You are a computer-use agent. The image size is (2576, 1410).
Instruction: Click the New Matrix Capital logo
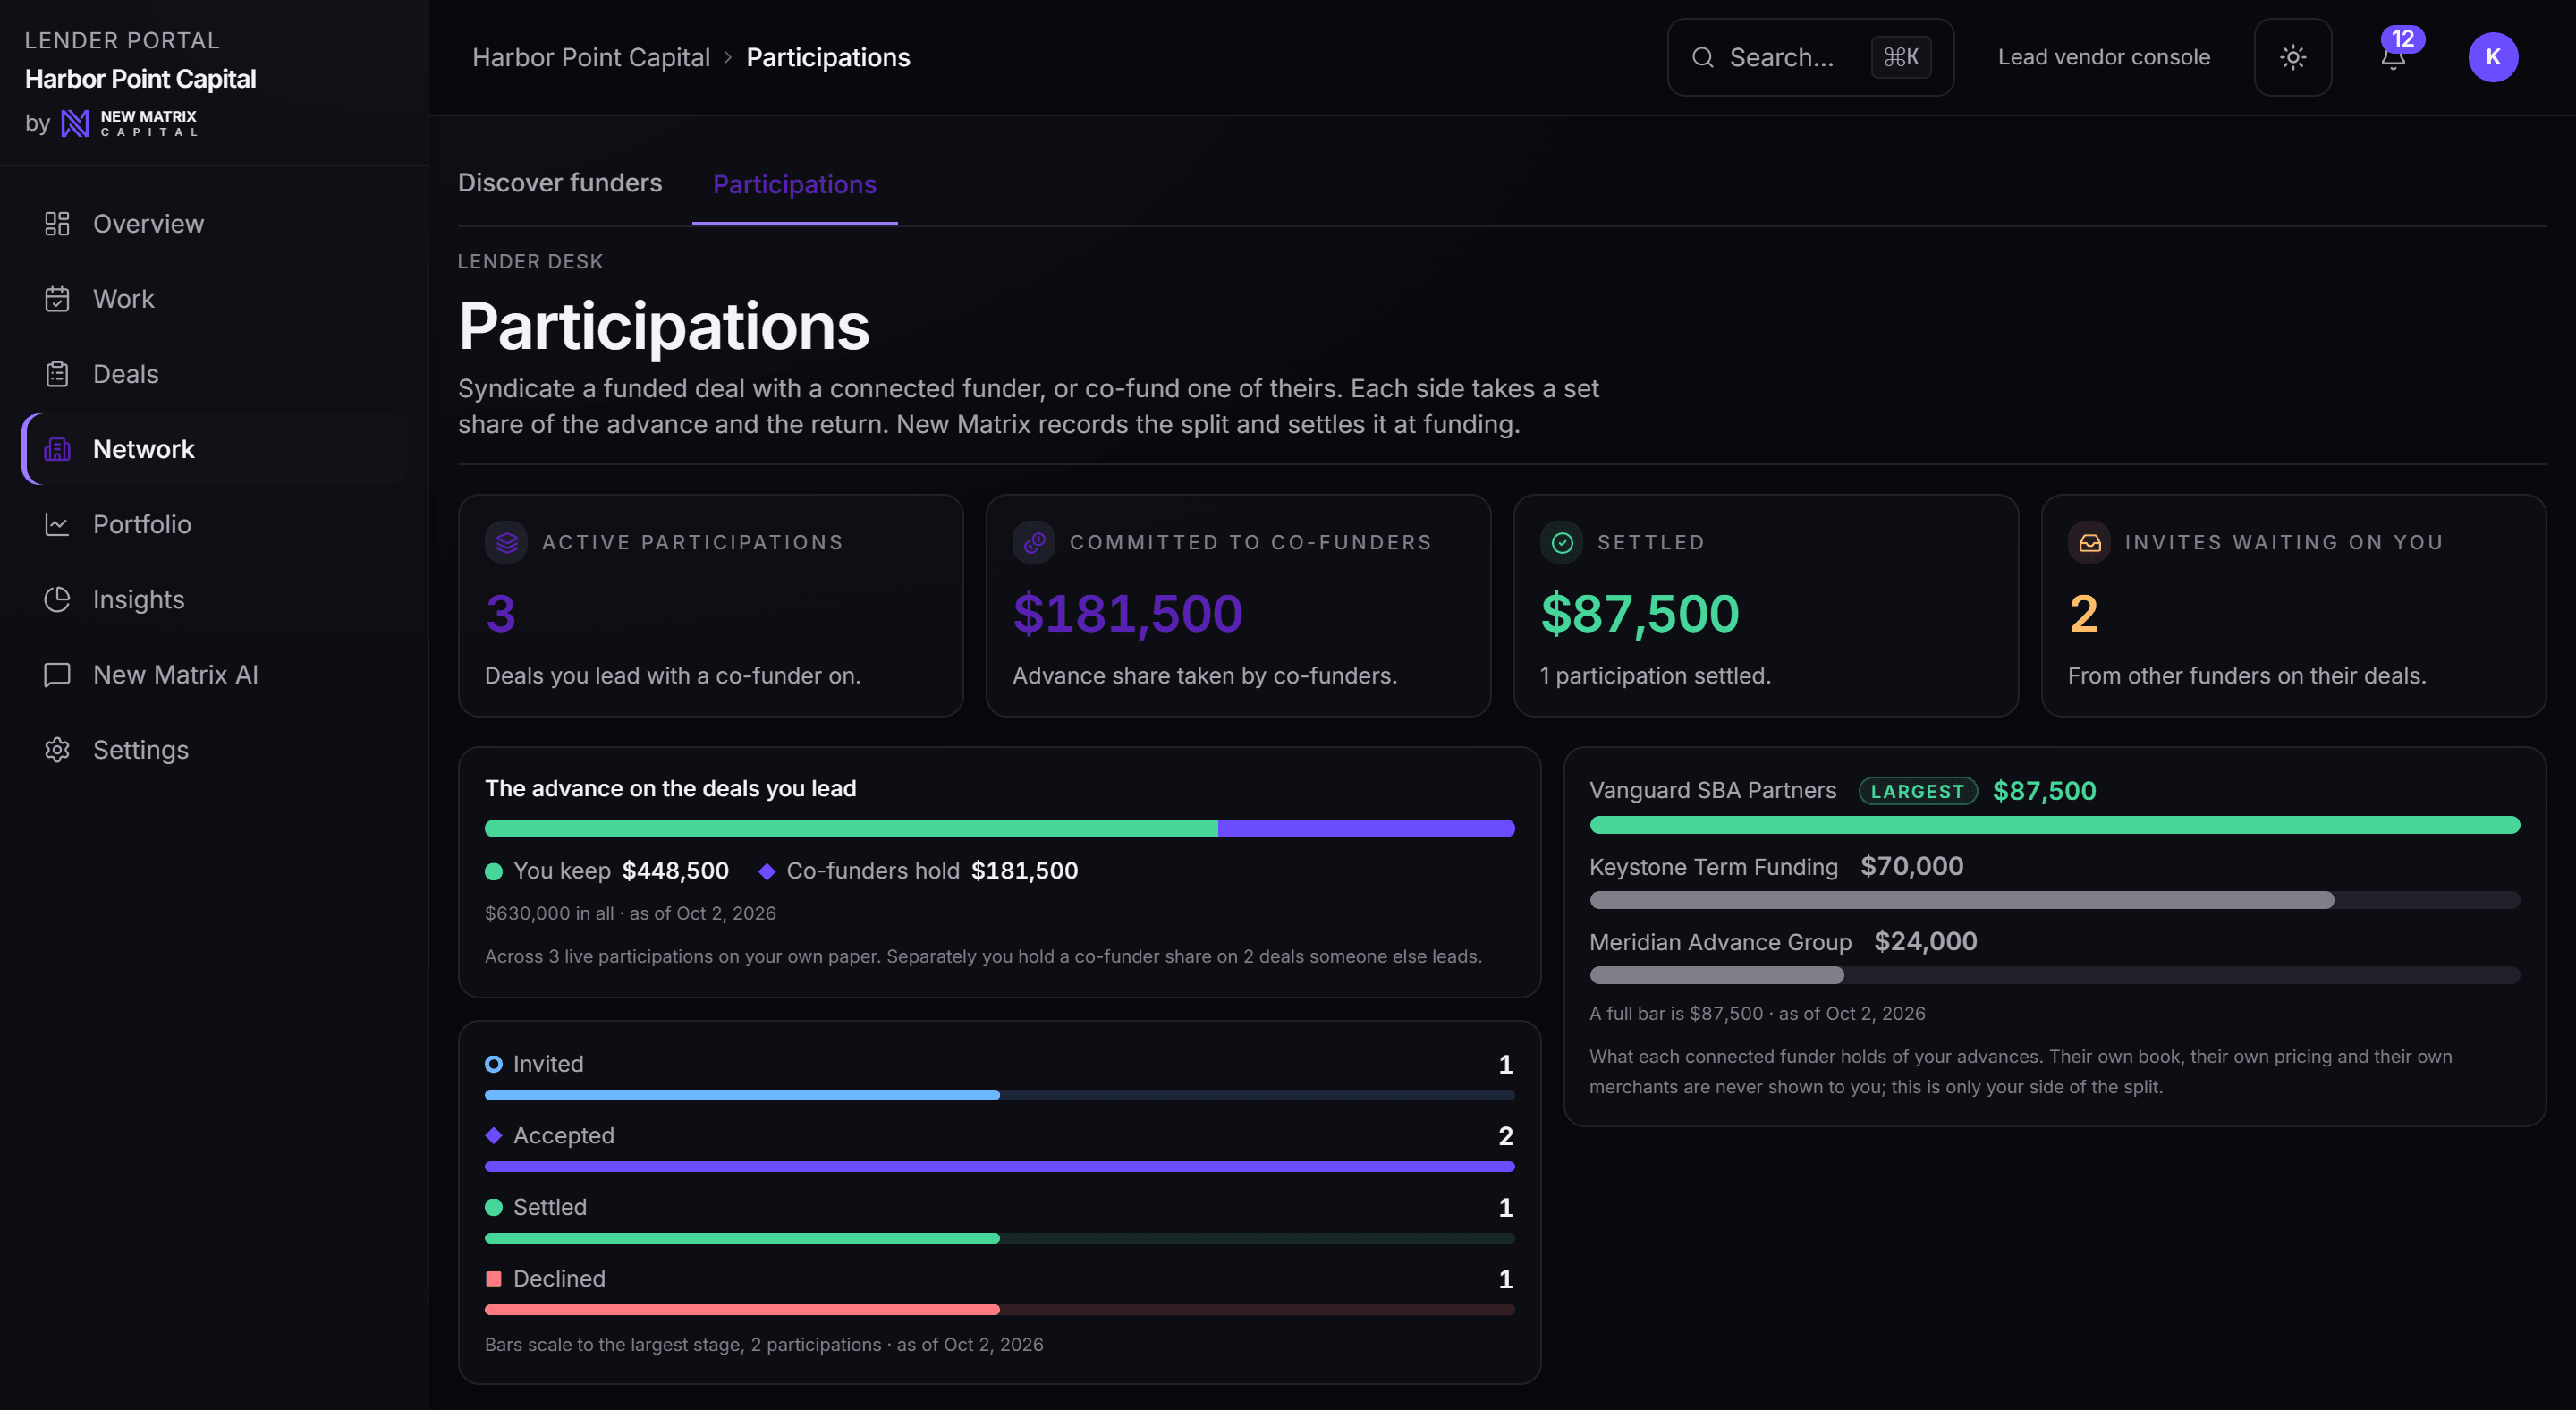coord(129,123)
